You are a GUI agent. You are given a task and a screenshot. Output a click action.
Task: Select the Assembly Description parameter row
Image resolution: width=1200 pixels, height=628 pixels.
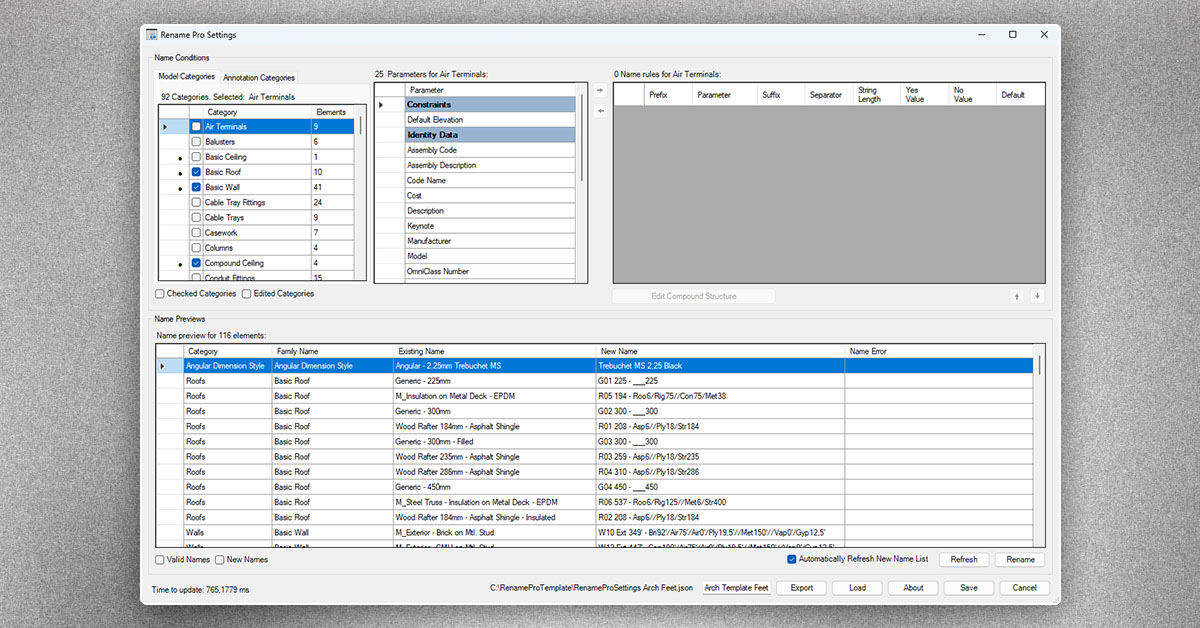[x=476, y=165]
